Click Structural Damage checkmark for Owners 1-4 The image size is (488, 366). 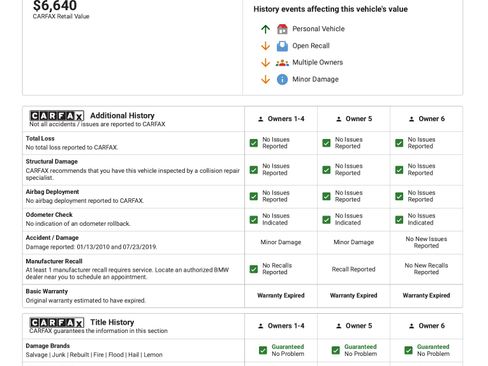[x=254, y=170]
